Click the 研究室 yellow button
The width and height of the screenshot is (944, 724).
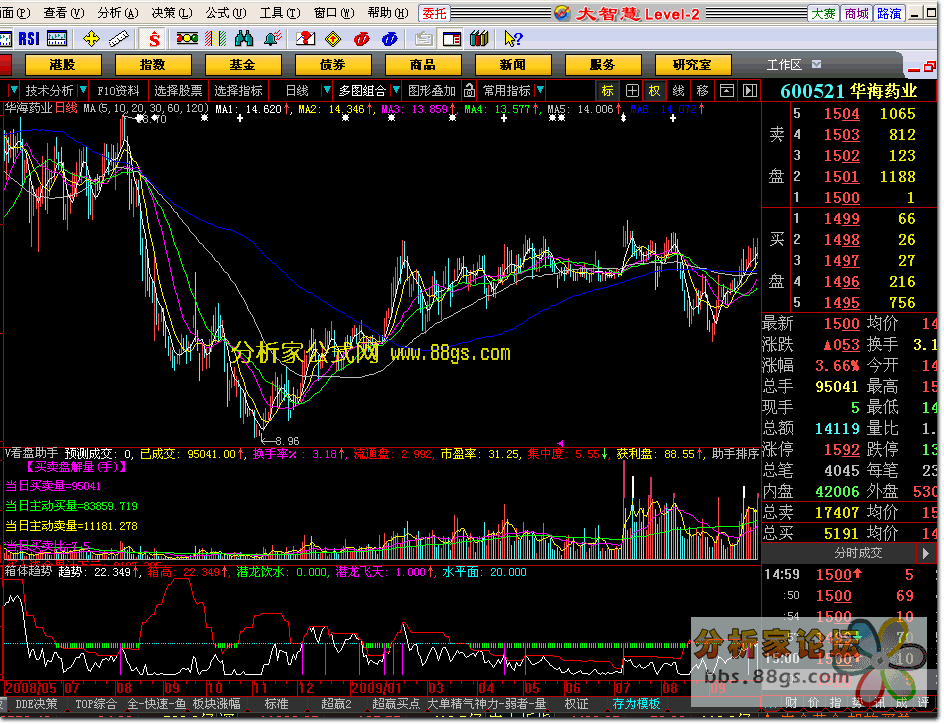coord(693,64)
